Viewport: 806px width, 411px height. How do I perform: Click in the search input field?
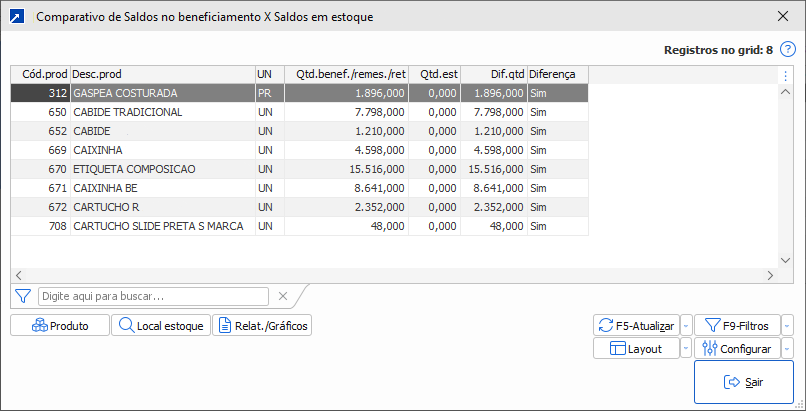point(153,296)
